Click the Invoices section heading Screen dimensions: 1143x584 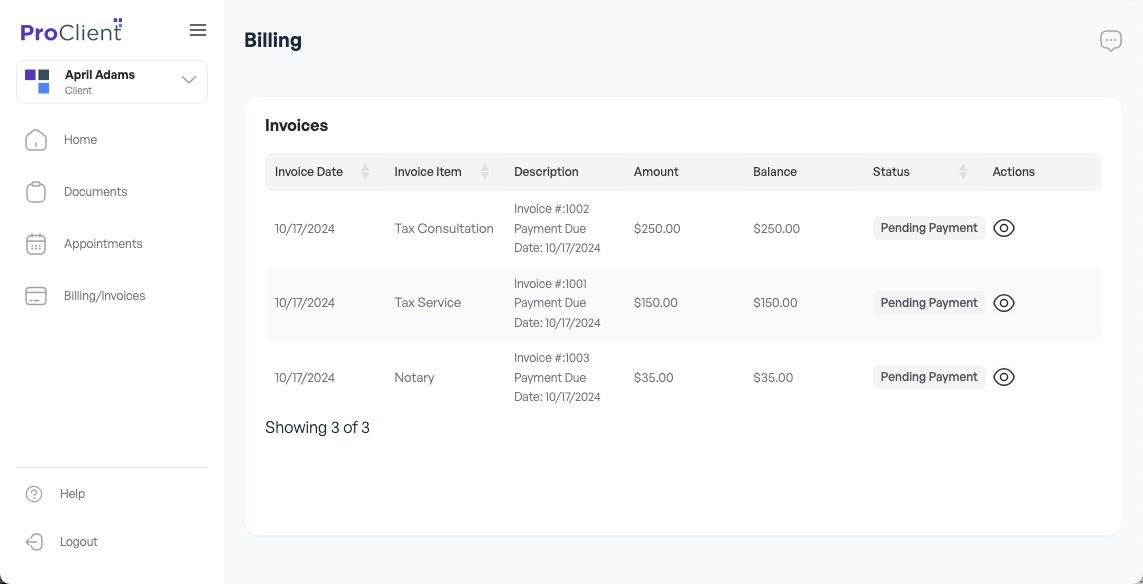point(297,125)
